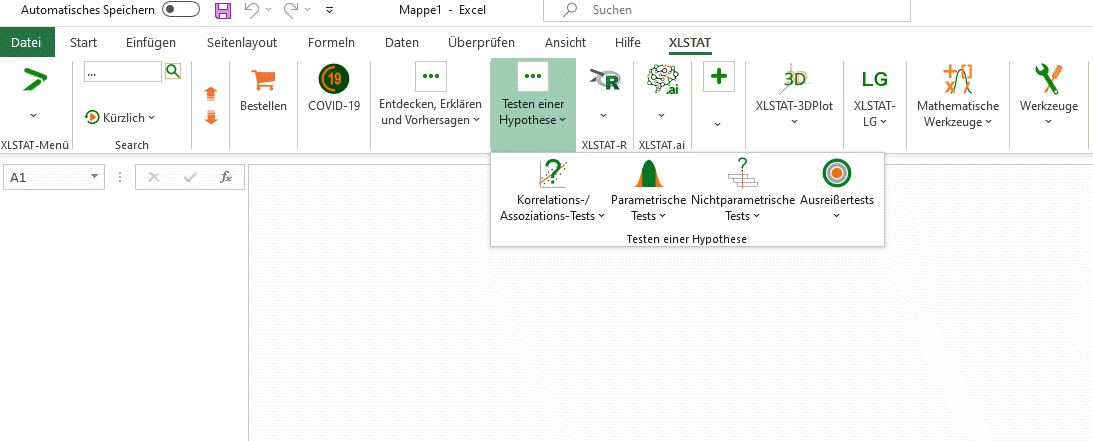Click the orange up arrow icon
1093x441 pixels.
(211, 93)
